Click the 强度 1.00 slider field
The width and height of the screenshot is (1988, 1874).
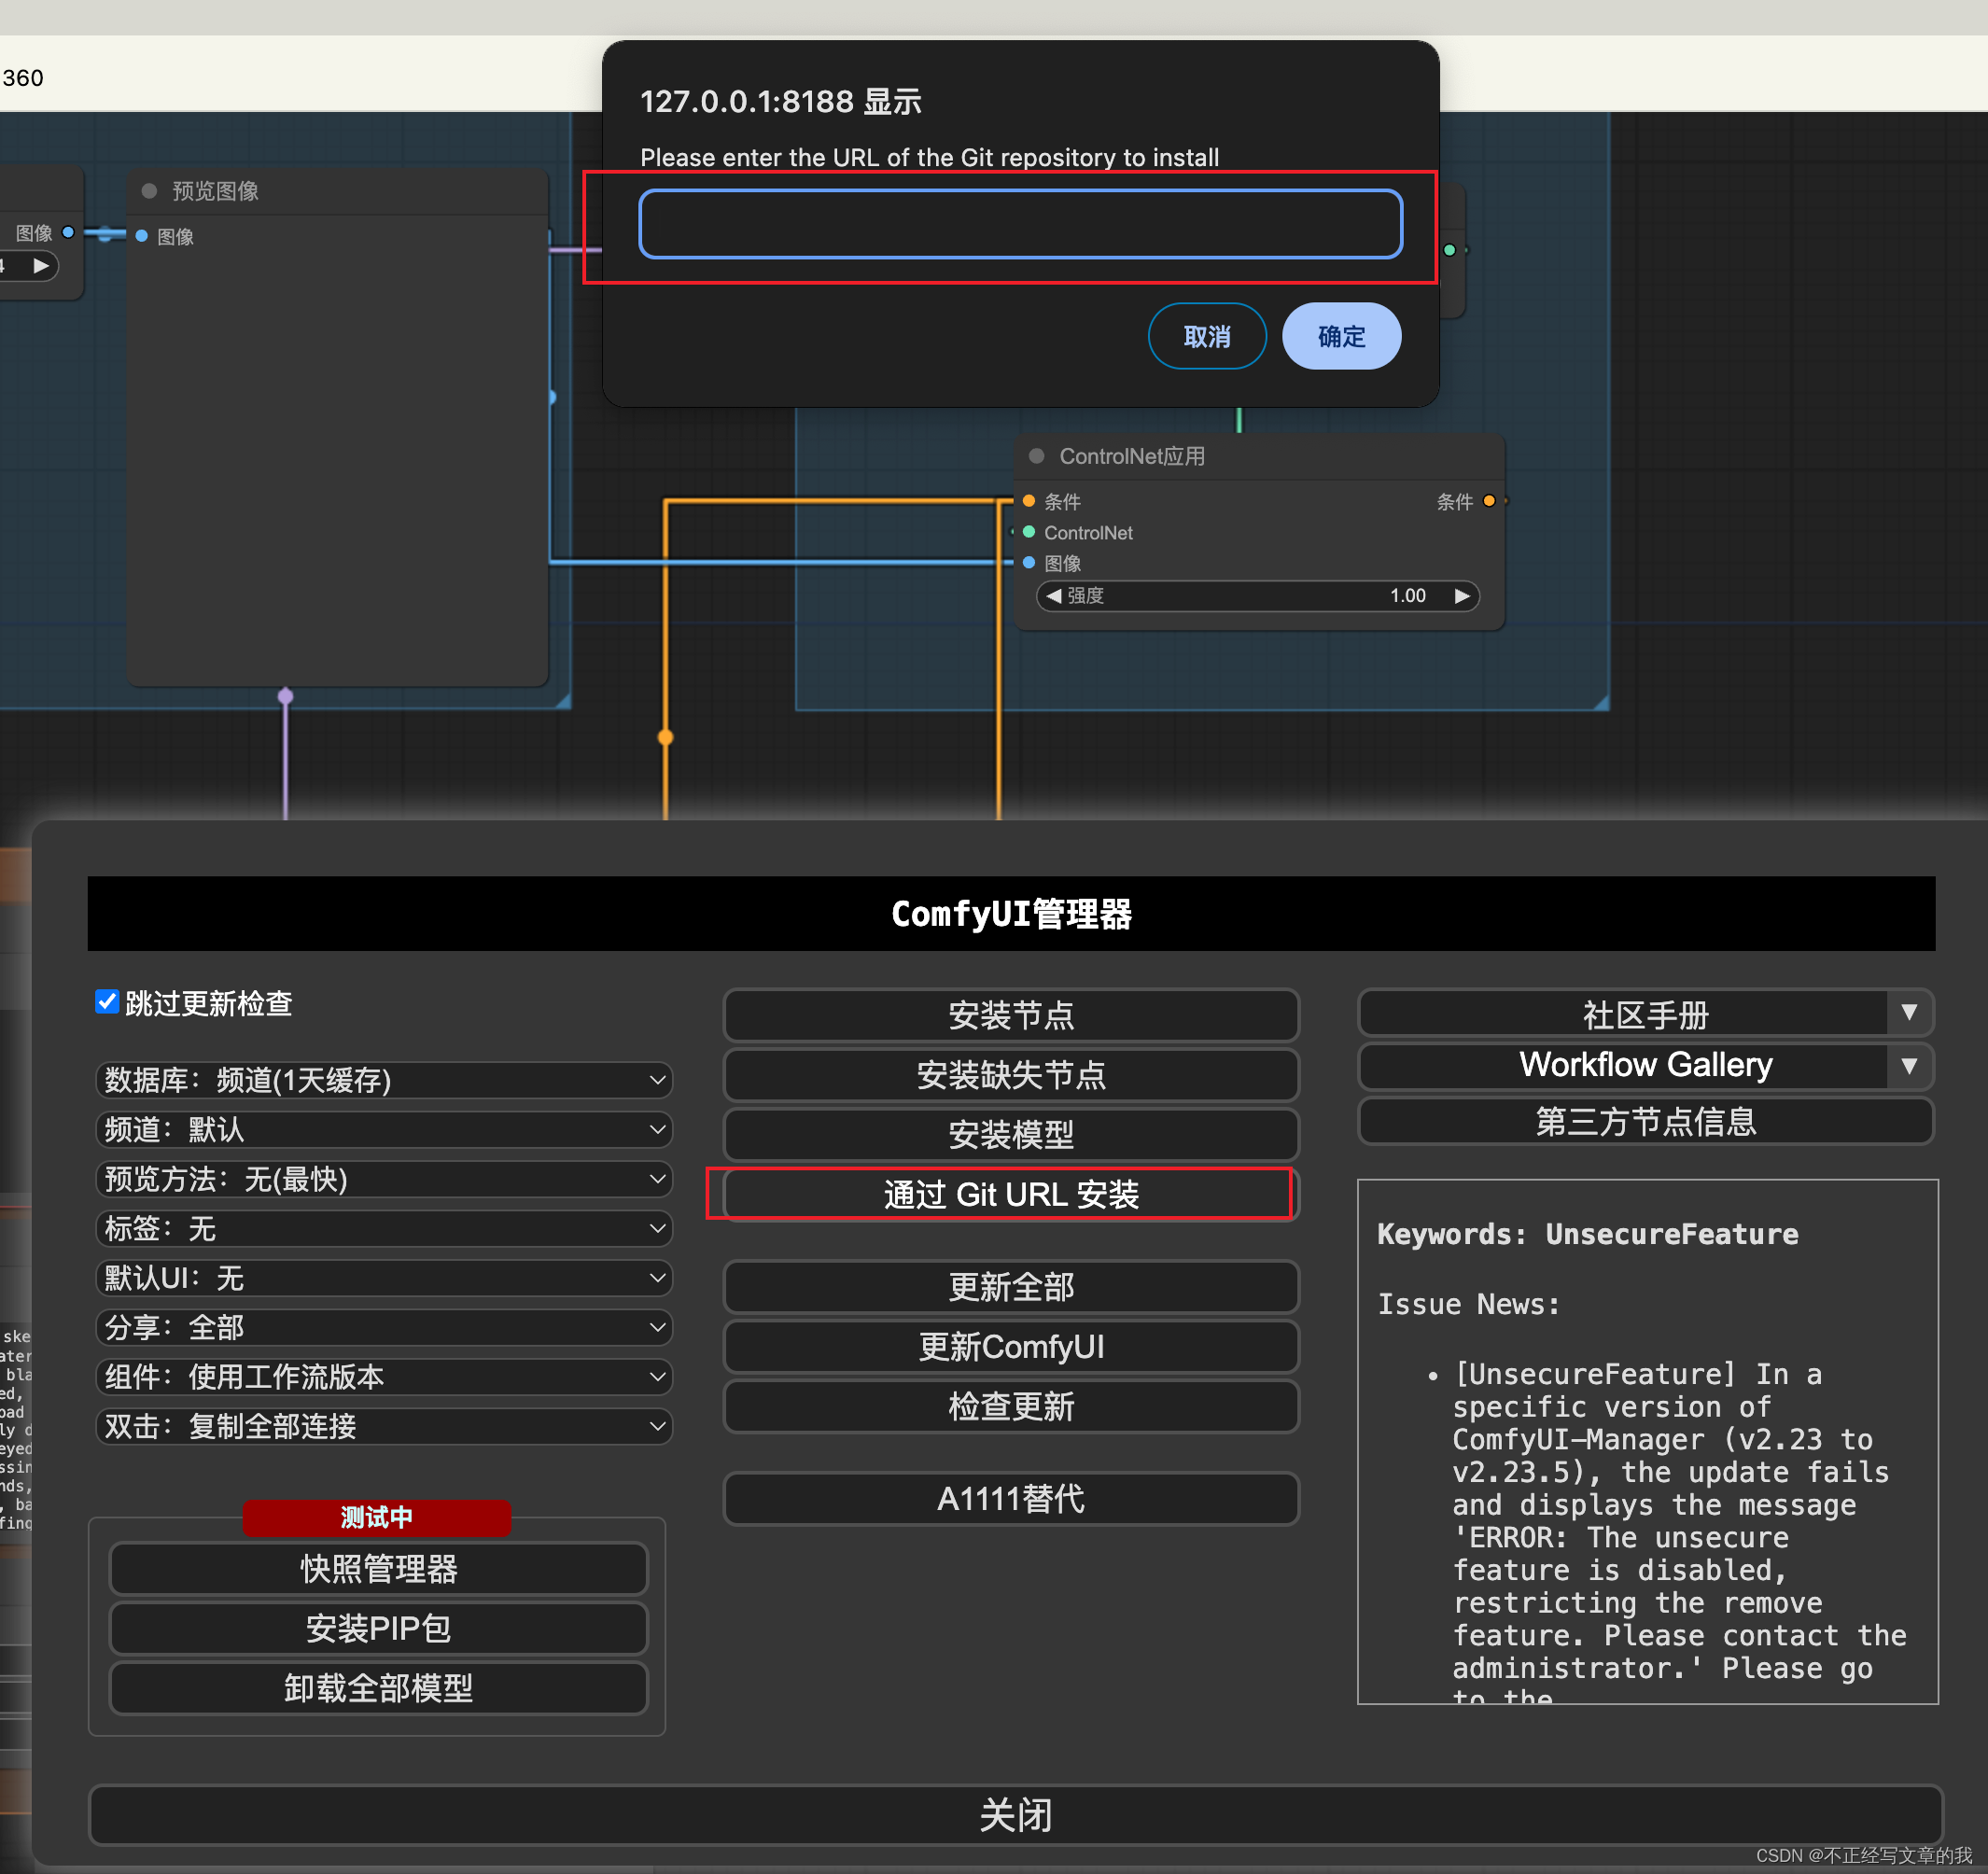coord(1257,596)
